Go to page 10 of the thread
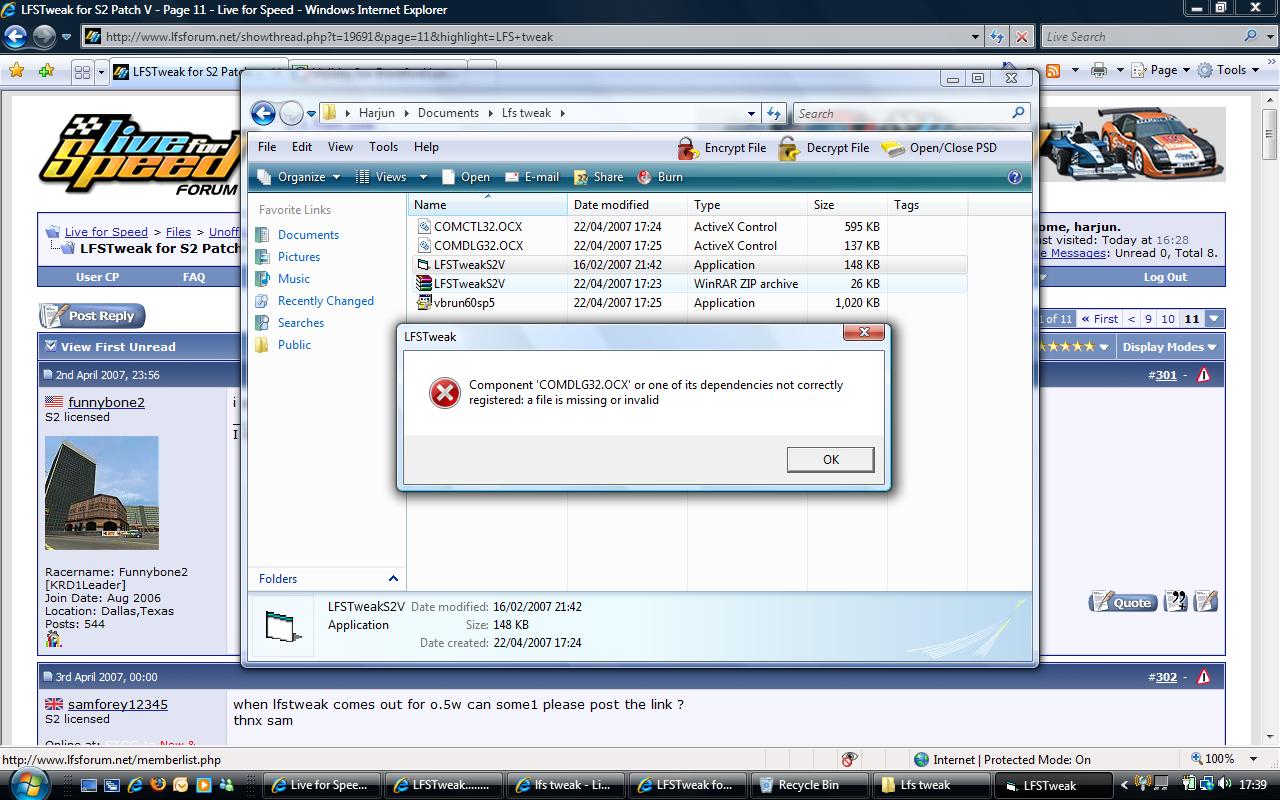Screen dimensions: 1280x800 [1168, 319]
